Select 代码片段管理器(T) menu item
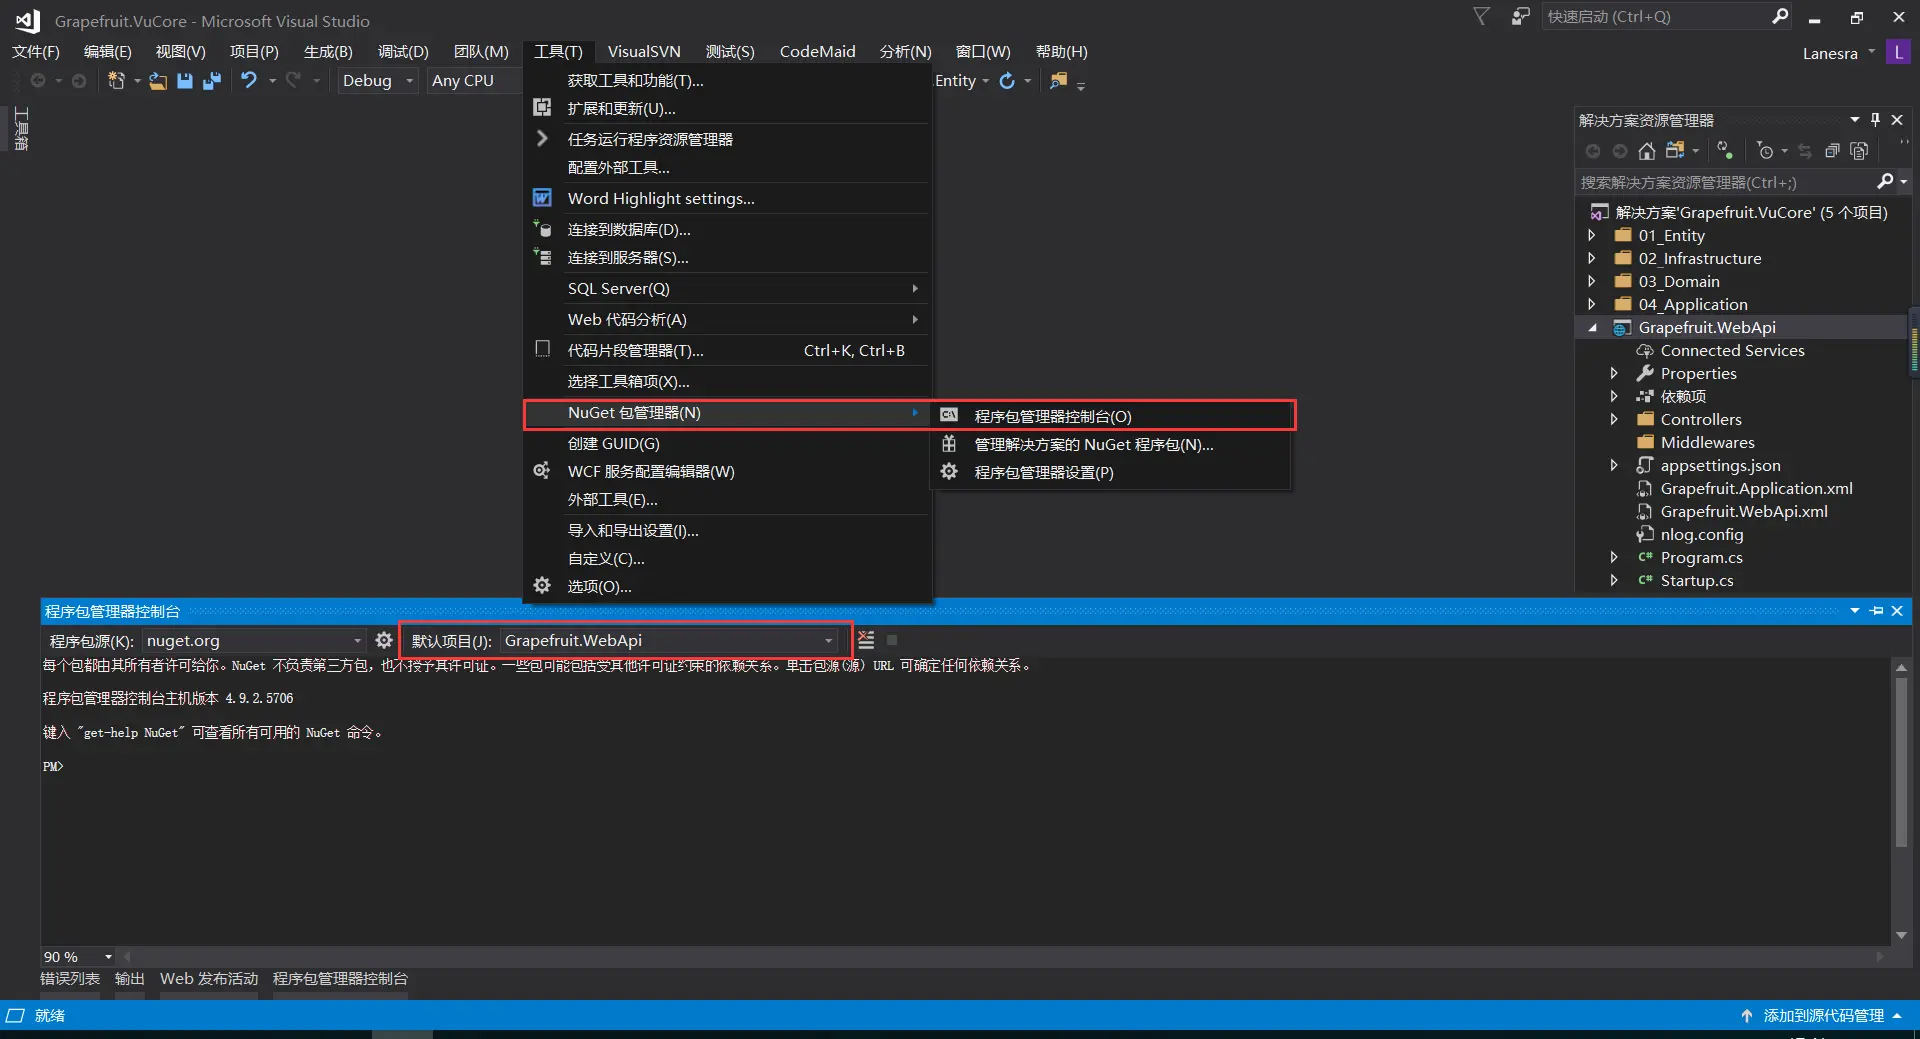 [x=728, y=350]
